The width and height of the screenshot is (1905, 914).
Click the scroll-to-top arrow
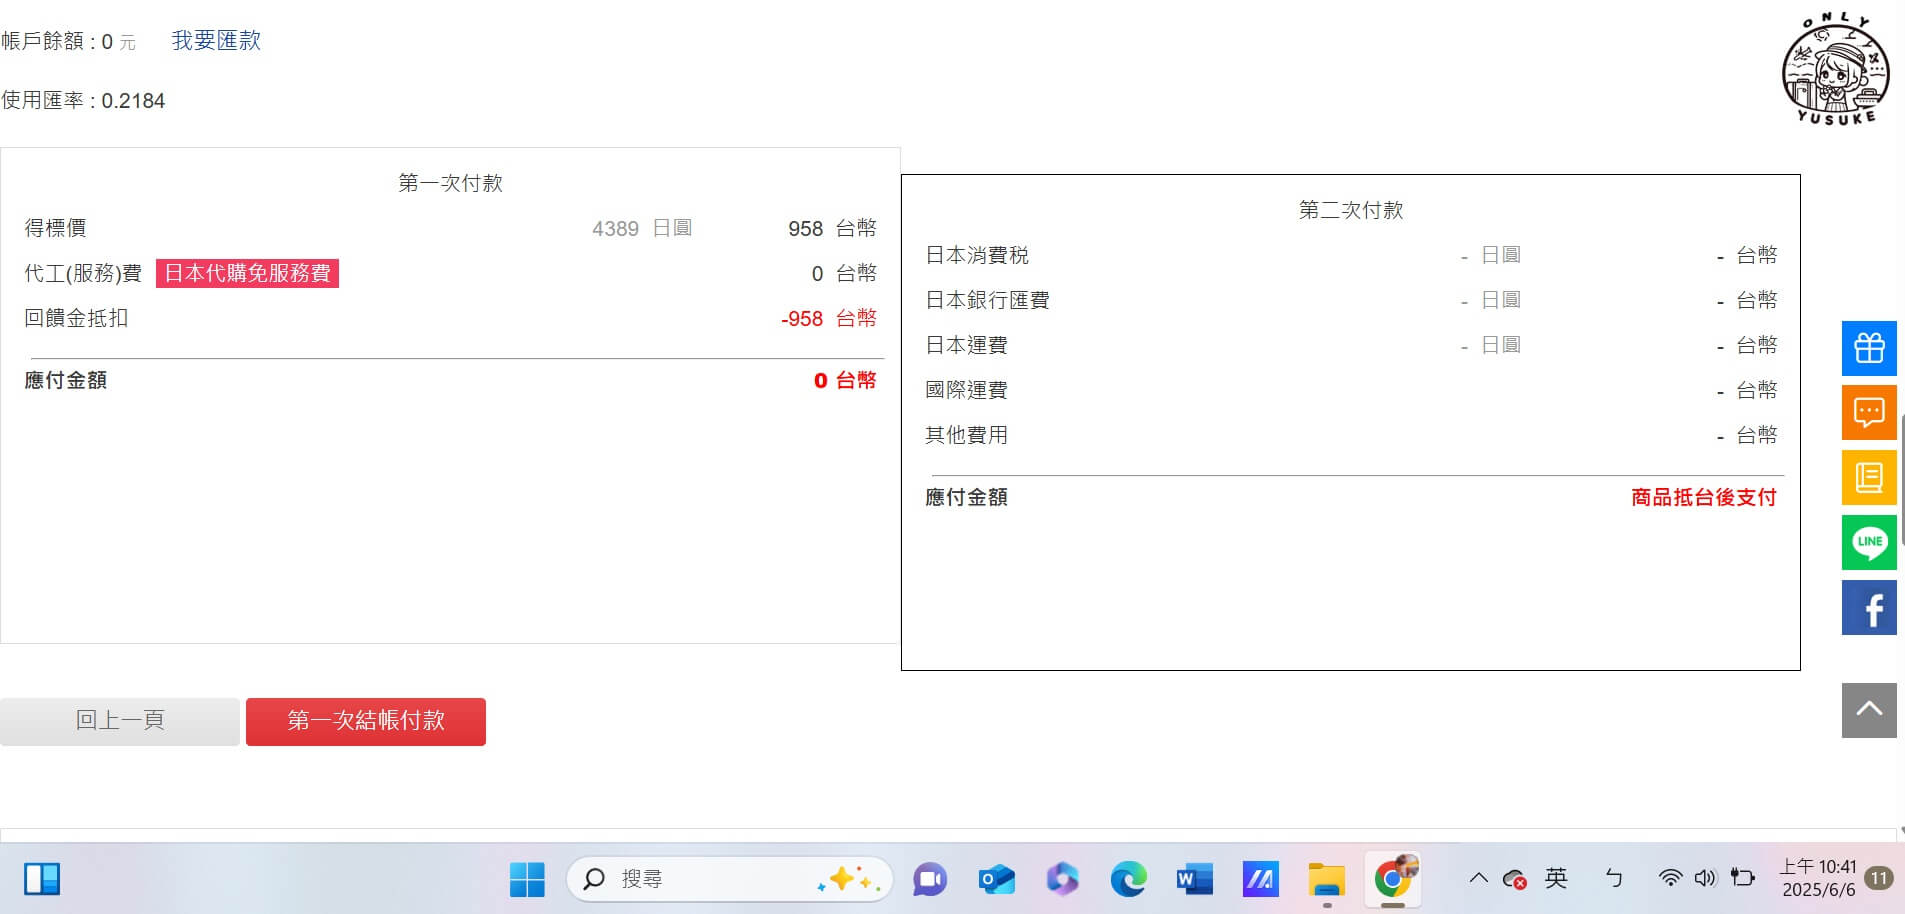[x=1868, y=709]
